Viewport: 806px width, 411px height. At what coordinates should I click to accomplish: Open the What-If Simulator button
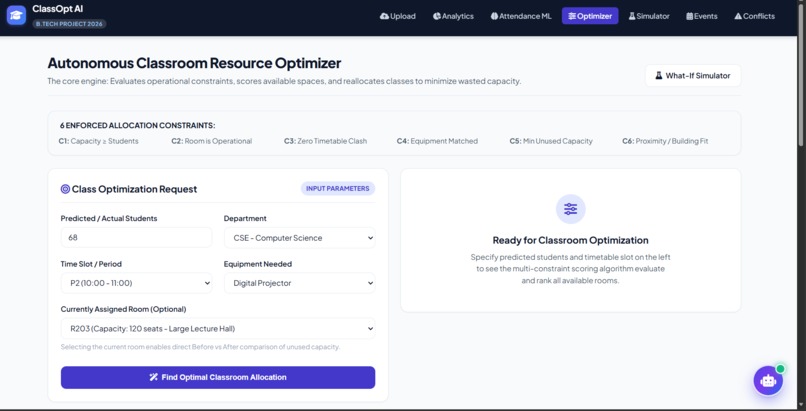tap(692, 76)
